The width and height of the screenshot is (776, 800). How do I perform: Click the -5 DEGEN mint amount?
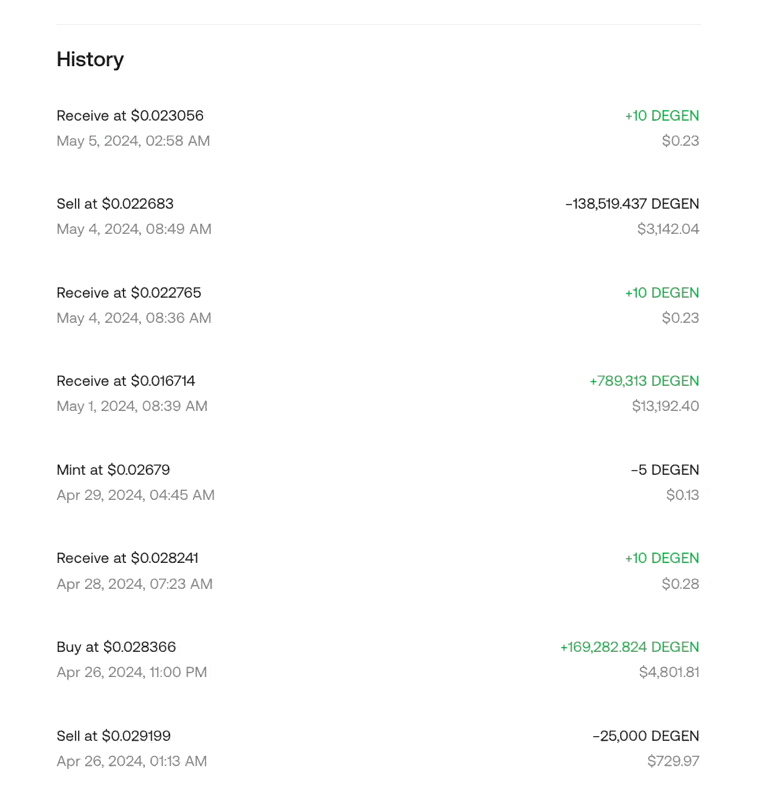pyautogui.click(x=665, y=470)
